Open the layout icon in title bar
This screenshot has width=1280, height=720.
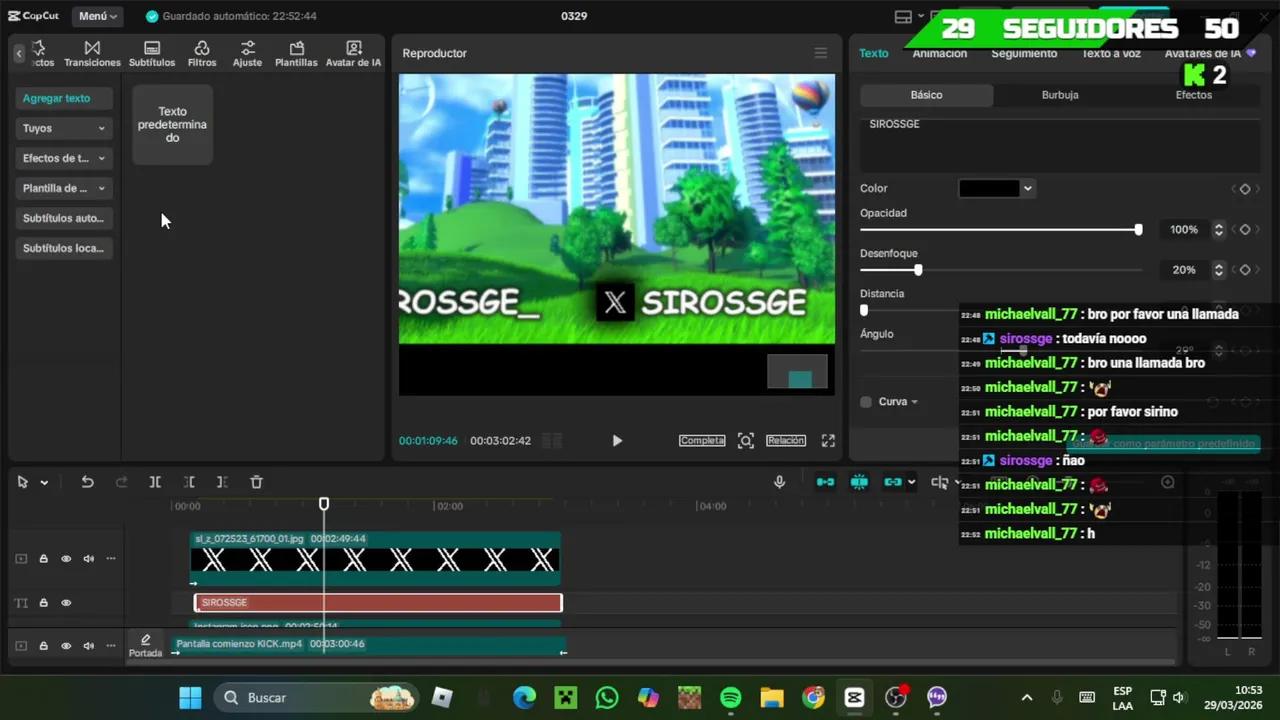[903, 16]
